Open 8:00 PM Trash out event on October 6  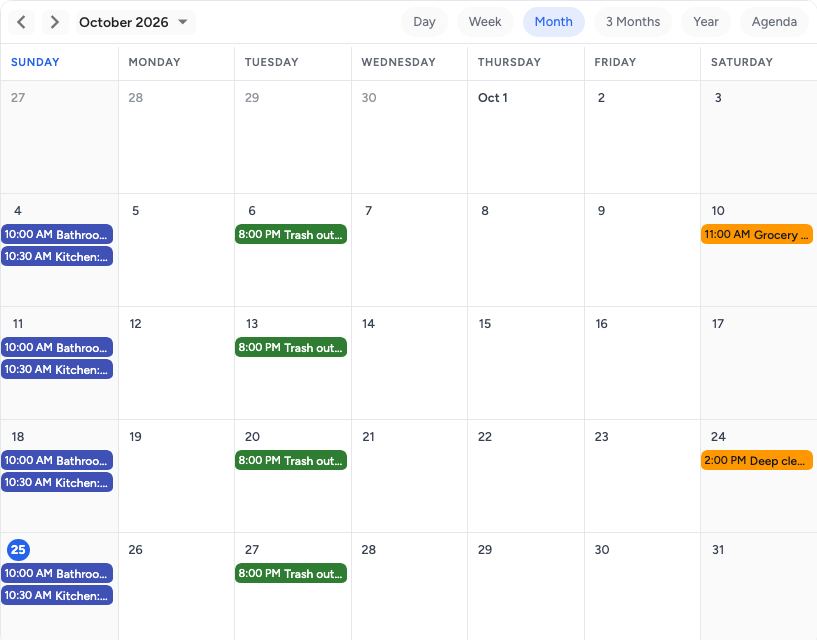[291, 235]
